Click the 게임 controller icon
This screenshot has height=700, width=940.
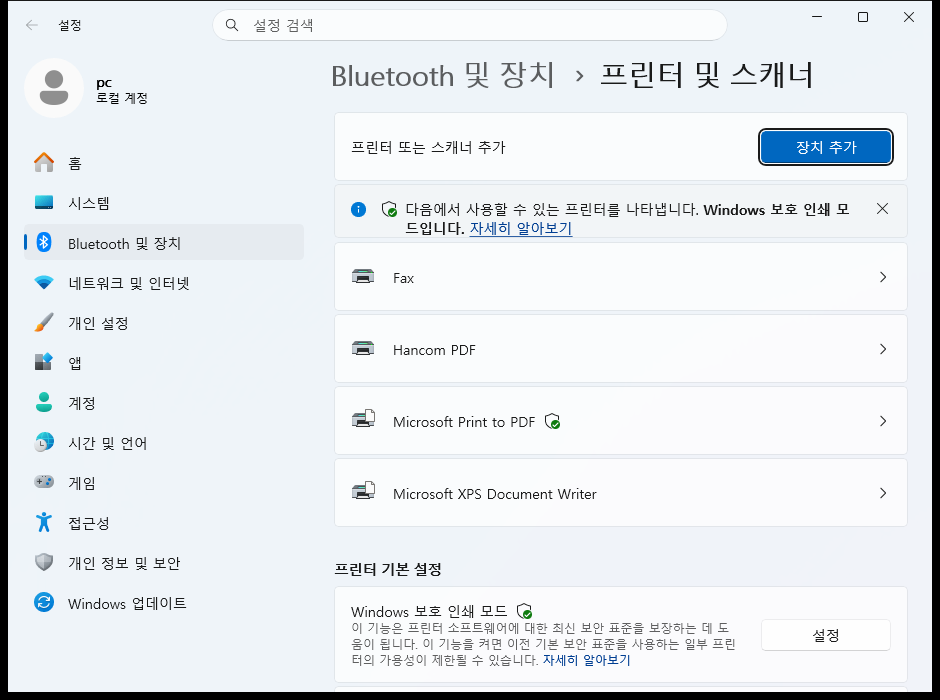[x=44, y=482]
